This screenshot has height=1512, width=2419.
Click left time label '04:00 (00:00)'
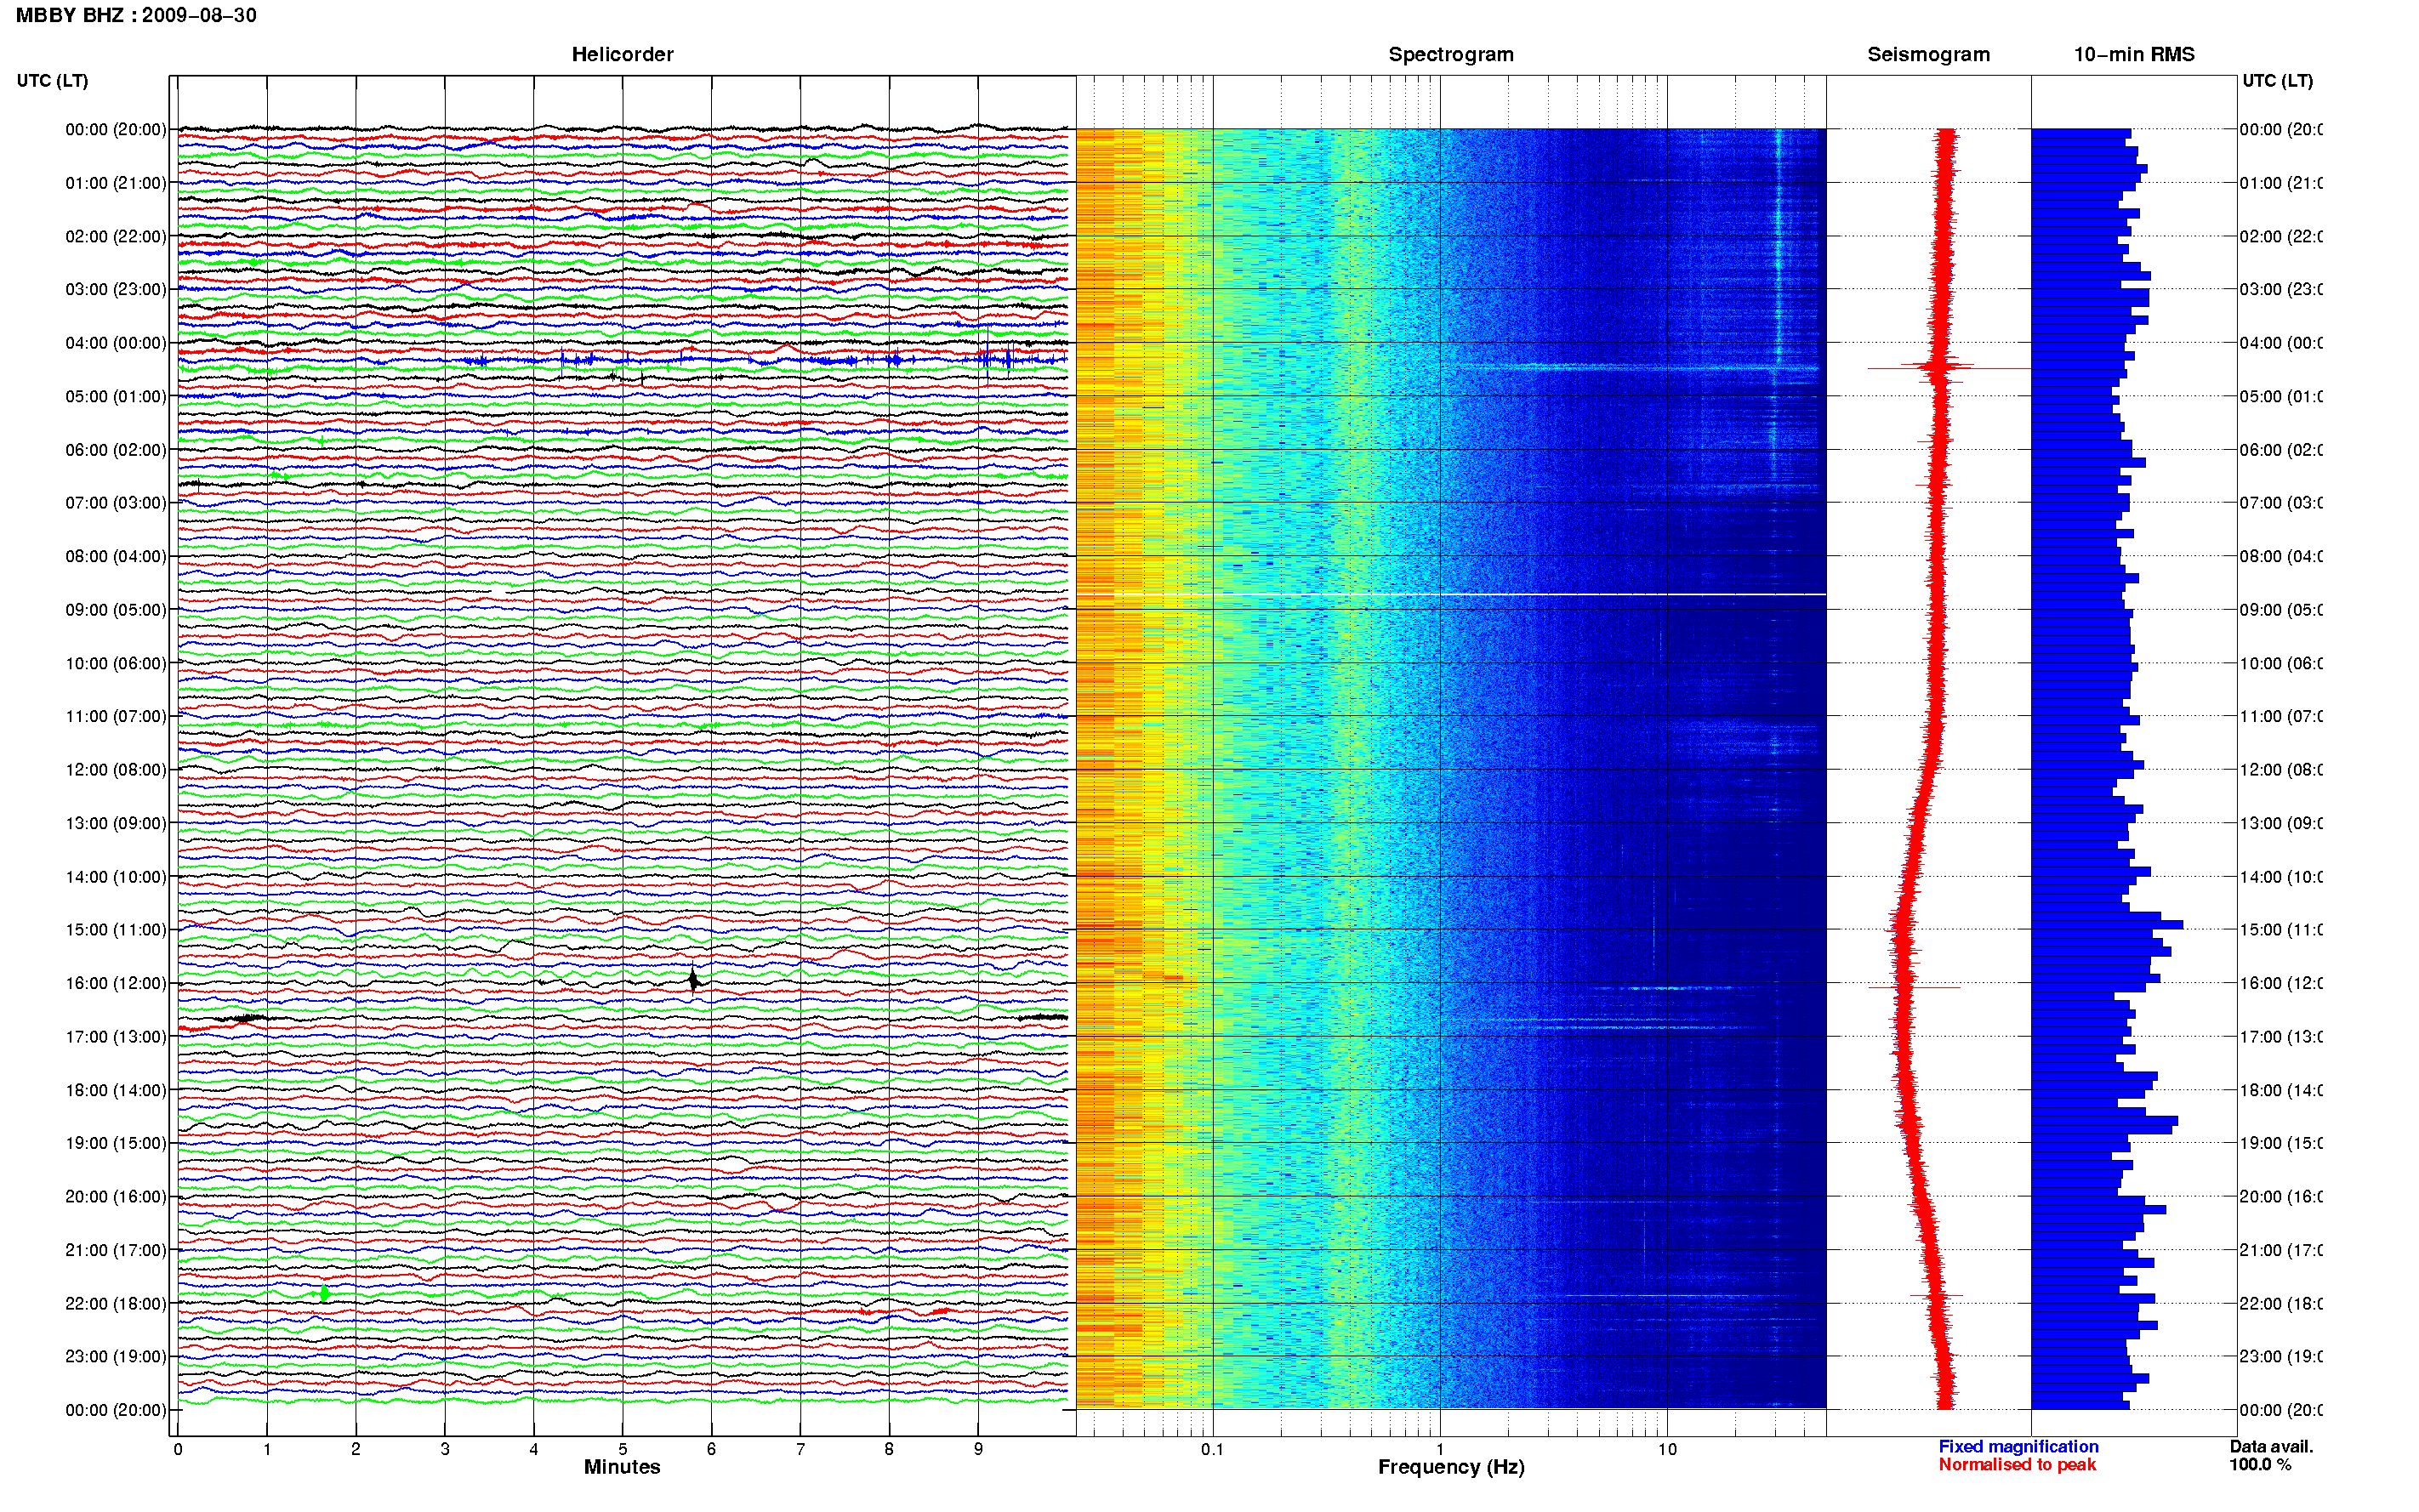[115, 343]
